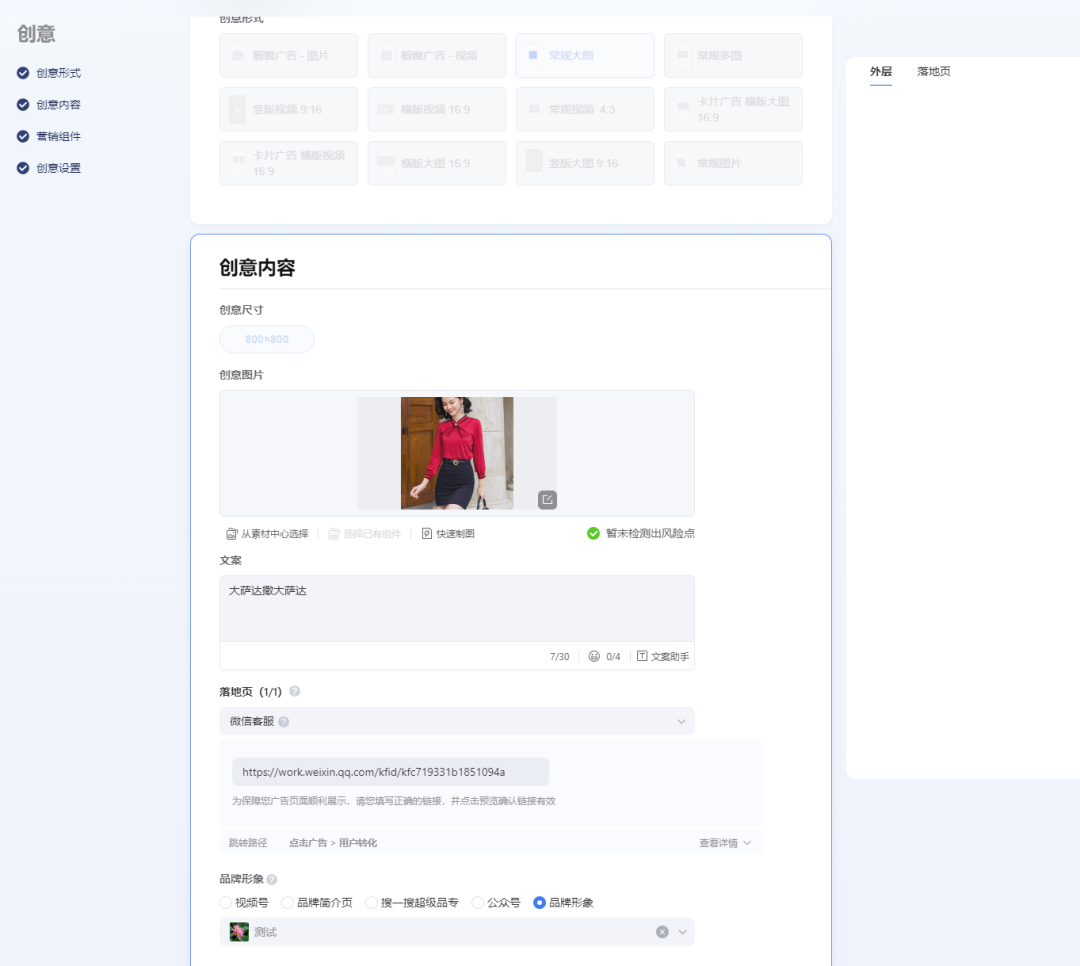1080x966 pixels.
Task: Switch to the 外层 preview tab
Action: 880,72
